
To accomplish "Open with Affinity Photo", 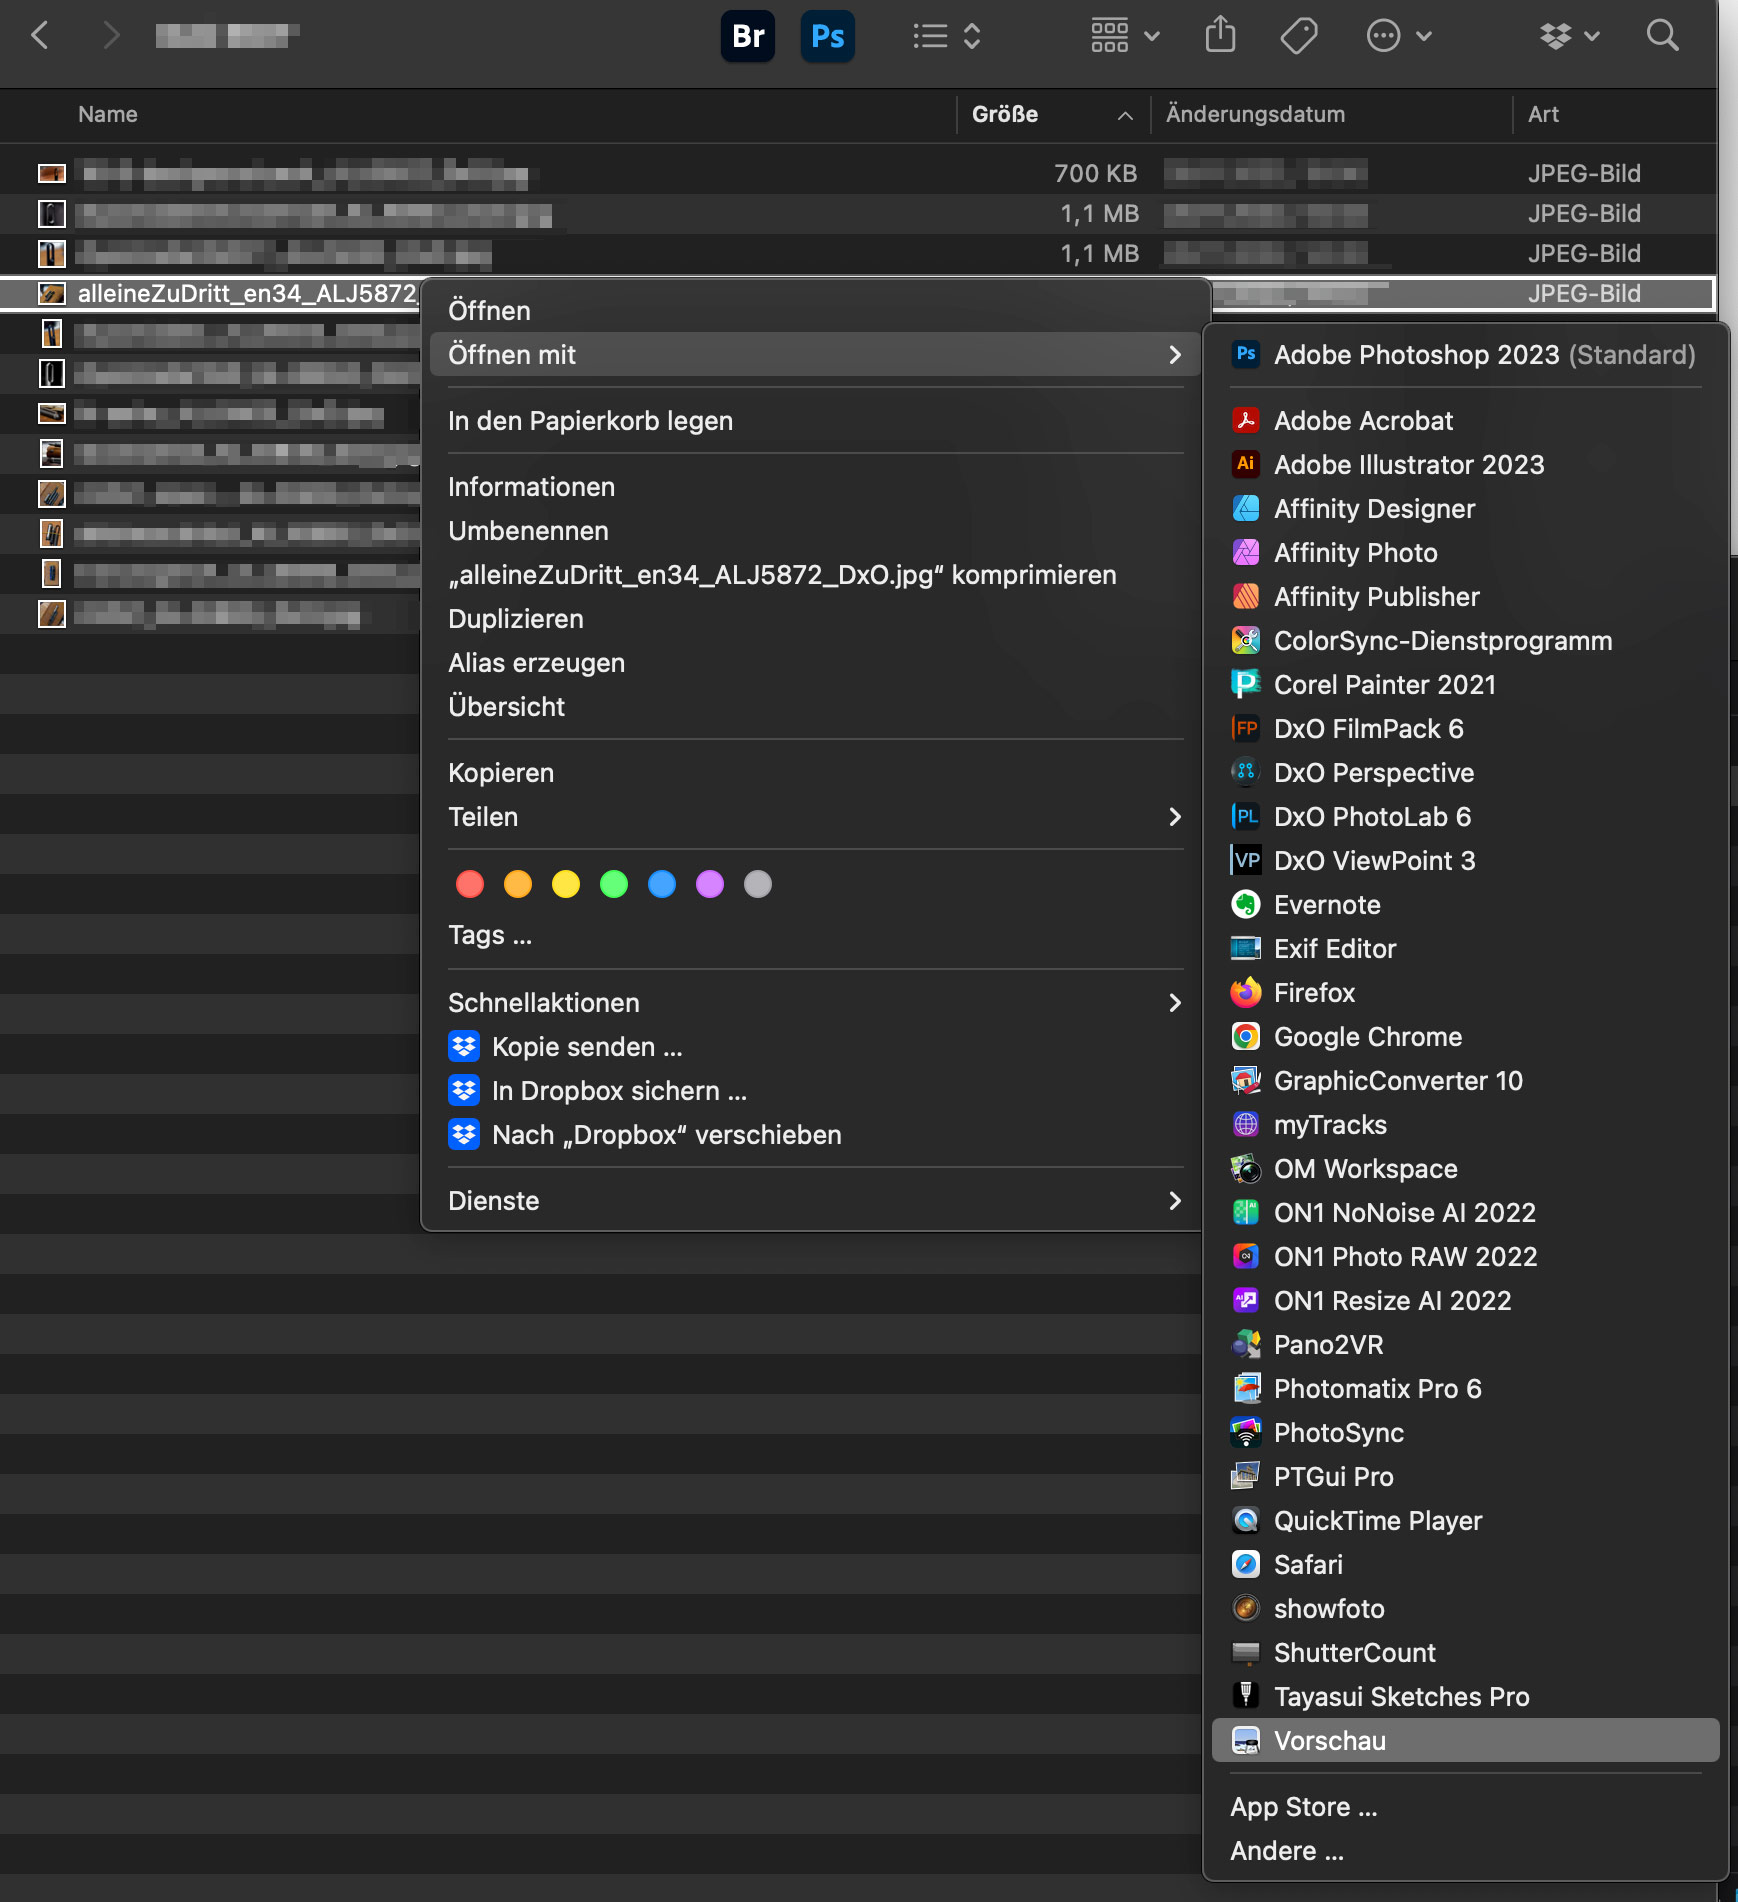I will click(x=1465, y=553).
